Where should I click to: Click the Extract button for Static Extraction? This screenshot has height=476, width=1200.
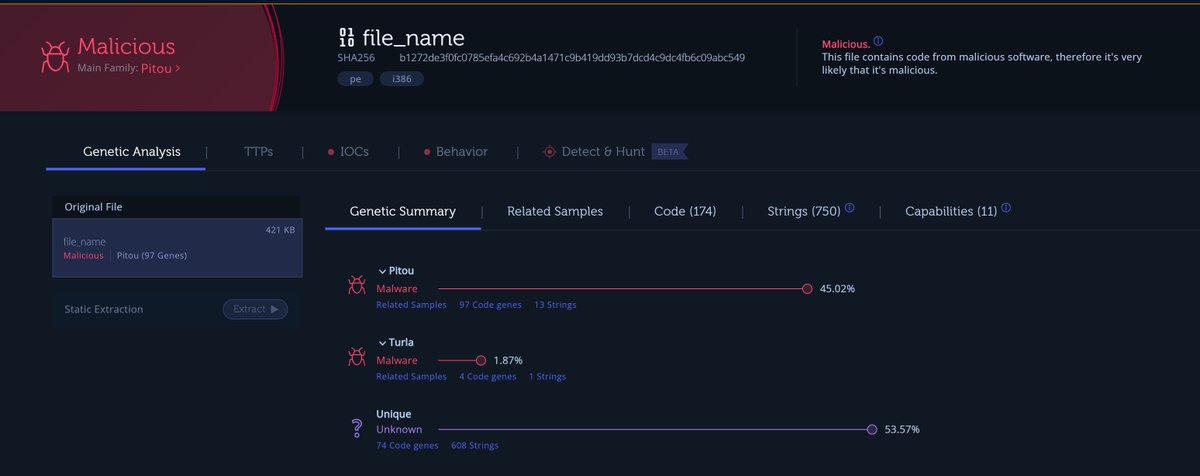pyautogui.click(x=255, y=309)
